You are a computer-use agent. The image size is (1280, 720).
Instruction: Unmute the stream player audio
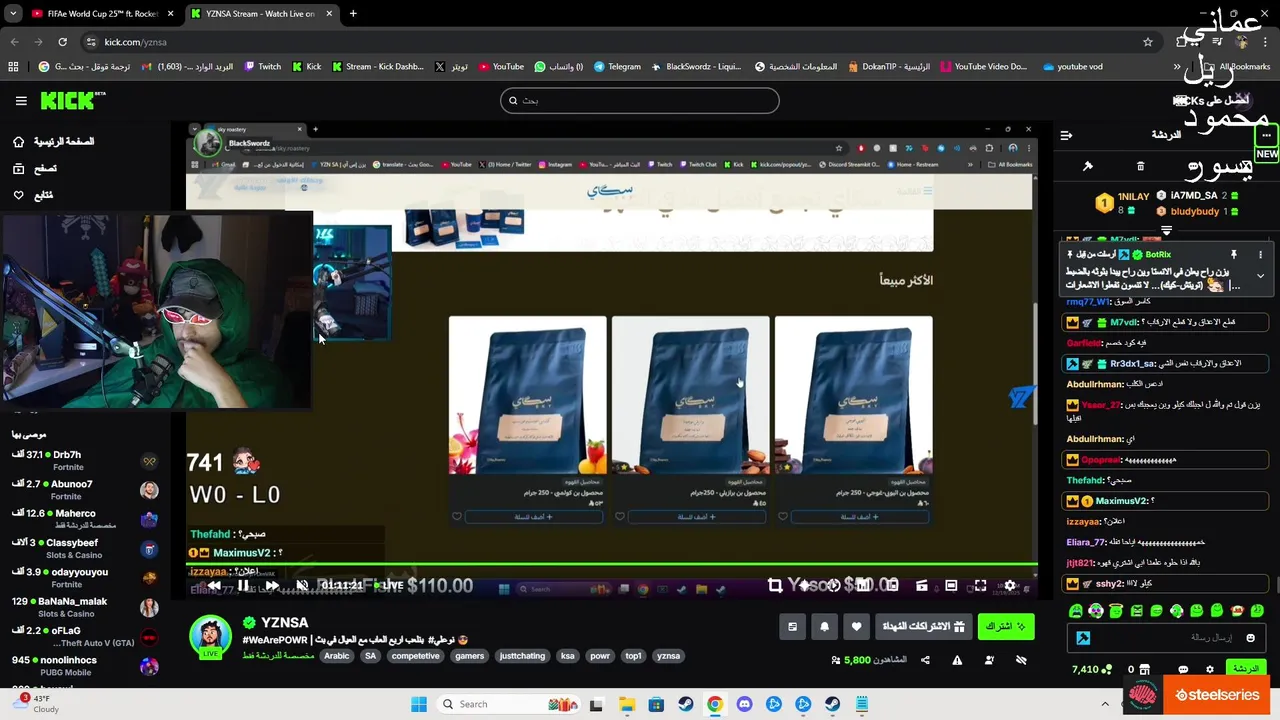point(302,586)
